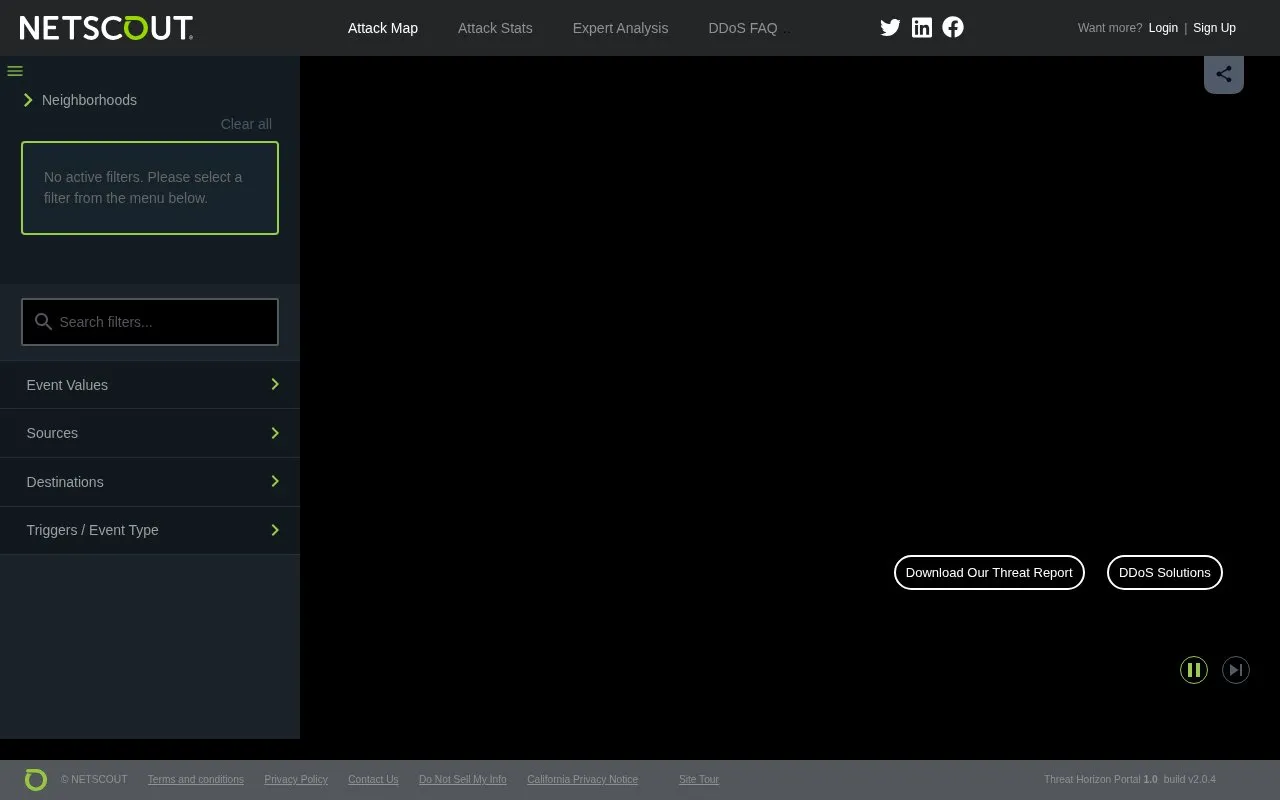Click the share icon button
The image size is (1280, 800).
tap(1224, 74)
